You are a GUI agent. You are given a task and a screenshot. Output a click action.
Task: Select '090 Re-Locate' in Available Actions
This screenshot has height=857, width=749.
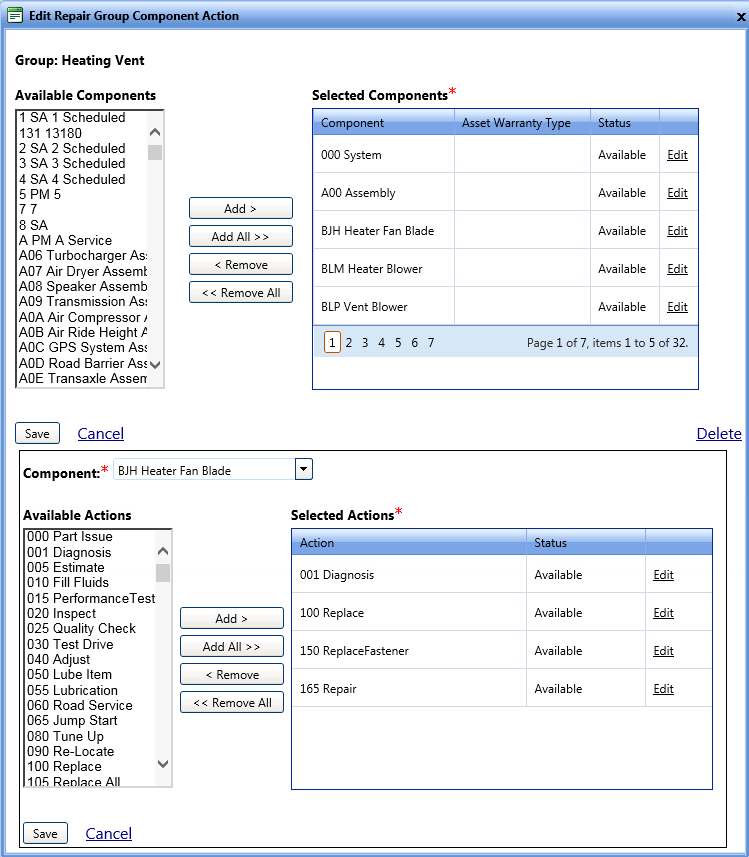pos(71,752)
